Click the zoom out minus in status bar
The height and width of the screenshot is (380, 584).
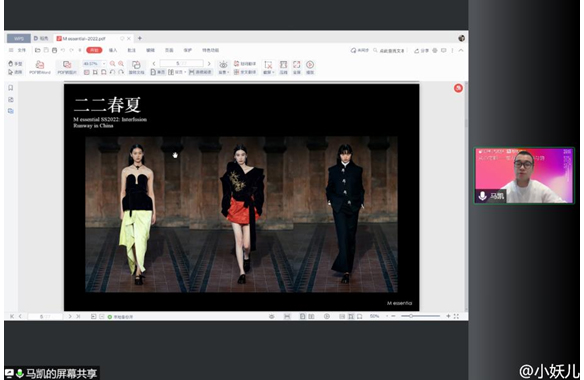point(393,316)
